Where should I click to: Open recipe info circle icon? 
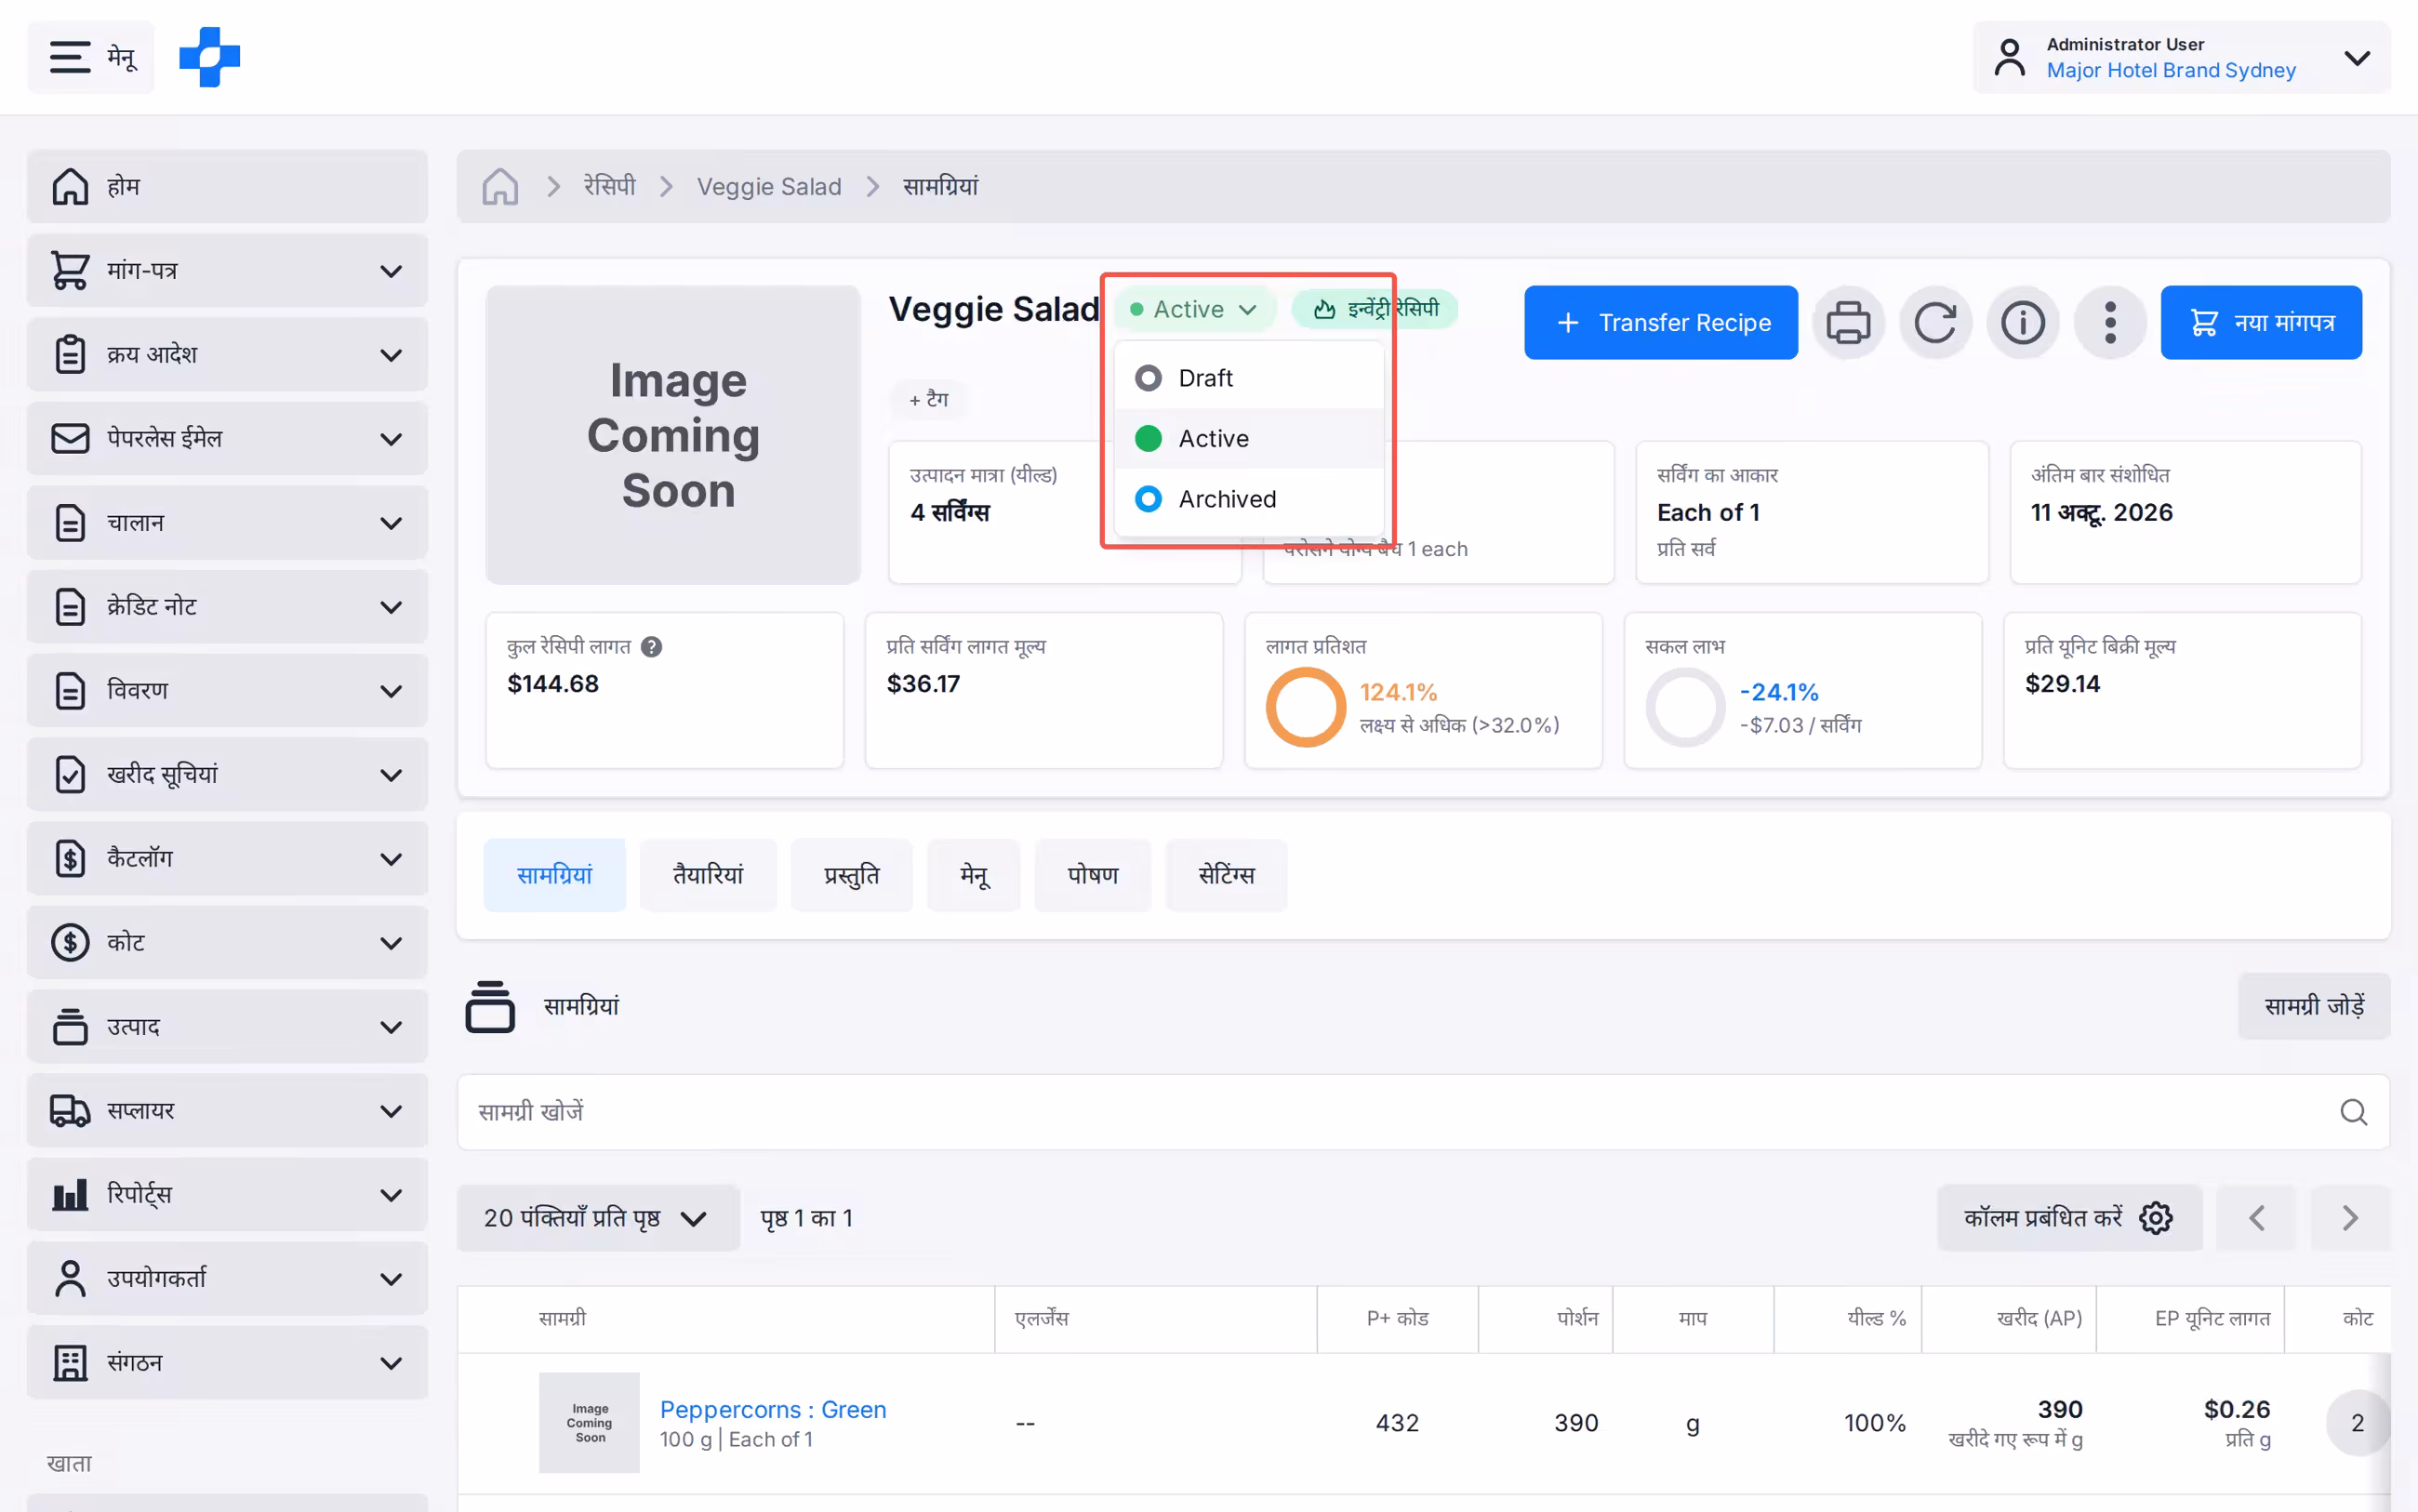[x=2022, y=323]
